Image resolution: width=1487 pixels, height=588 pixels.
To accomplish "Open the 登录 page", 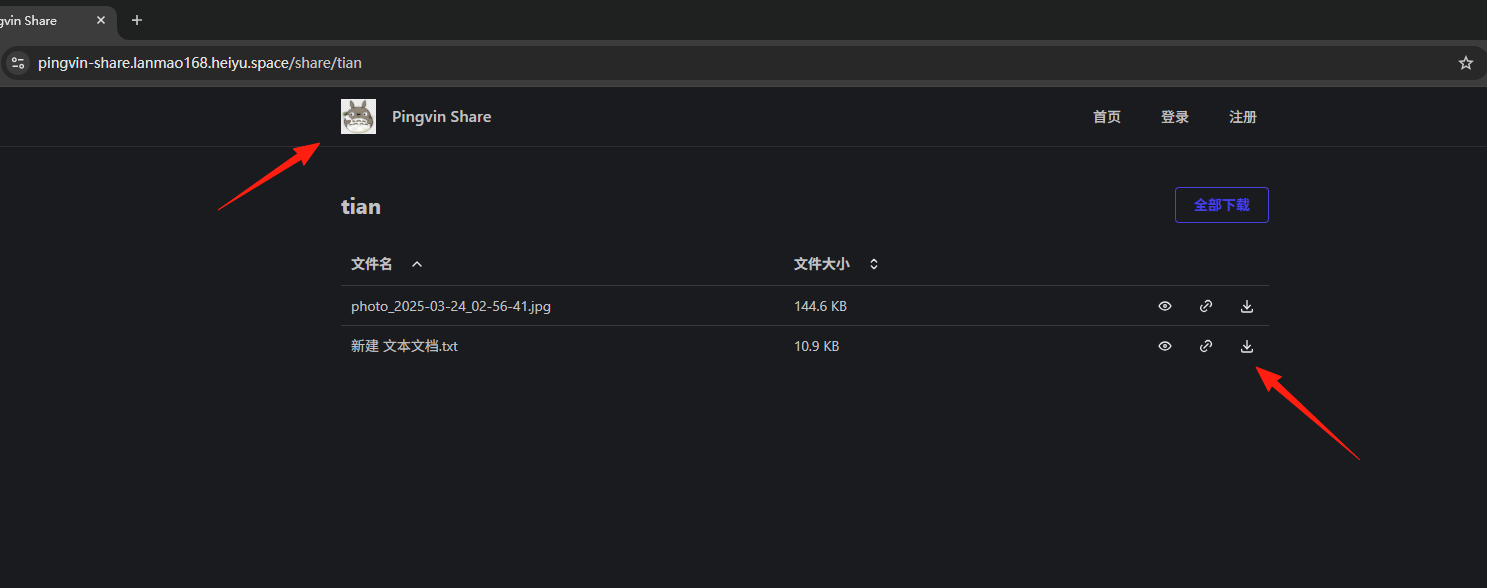I will (1175, 117).
